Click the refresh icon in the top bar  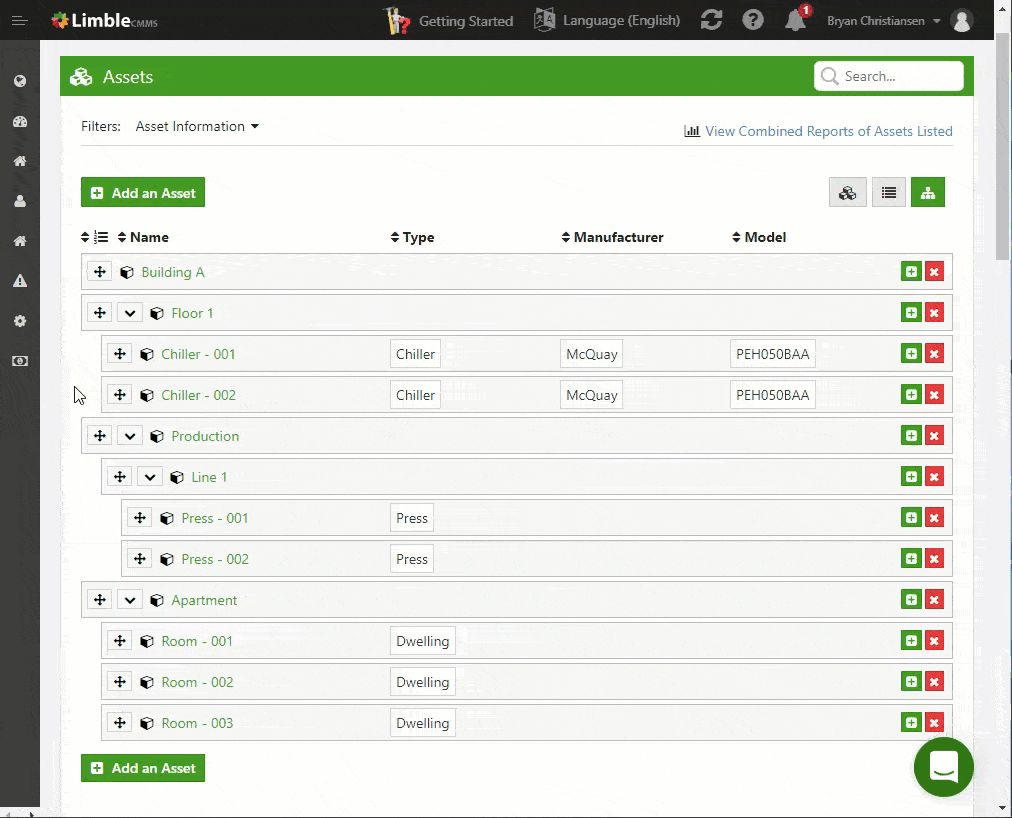(711, 20)
